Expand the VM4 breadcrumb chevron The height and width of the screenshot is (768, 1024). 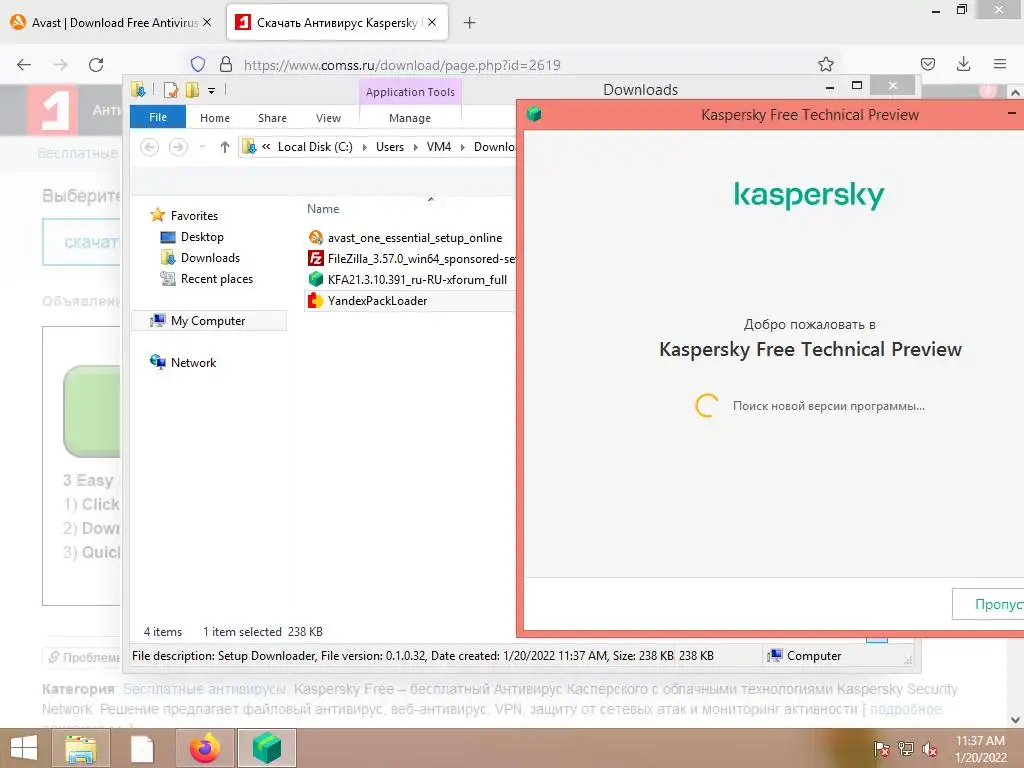tap(462, 148)
